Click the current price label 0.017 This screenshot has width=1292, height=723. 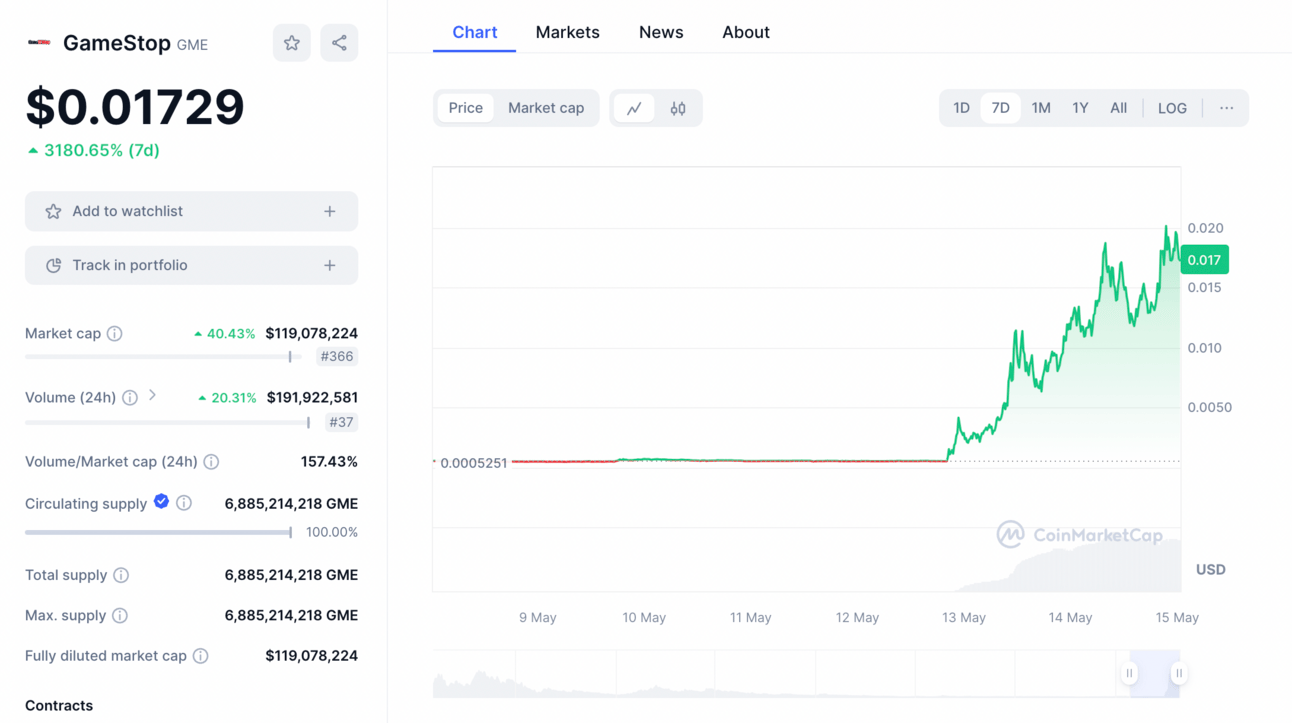(1204, 260)
